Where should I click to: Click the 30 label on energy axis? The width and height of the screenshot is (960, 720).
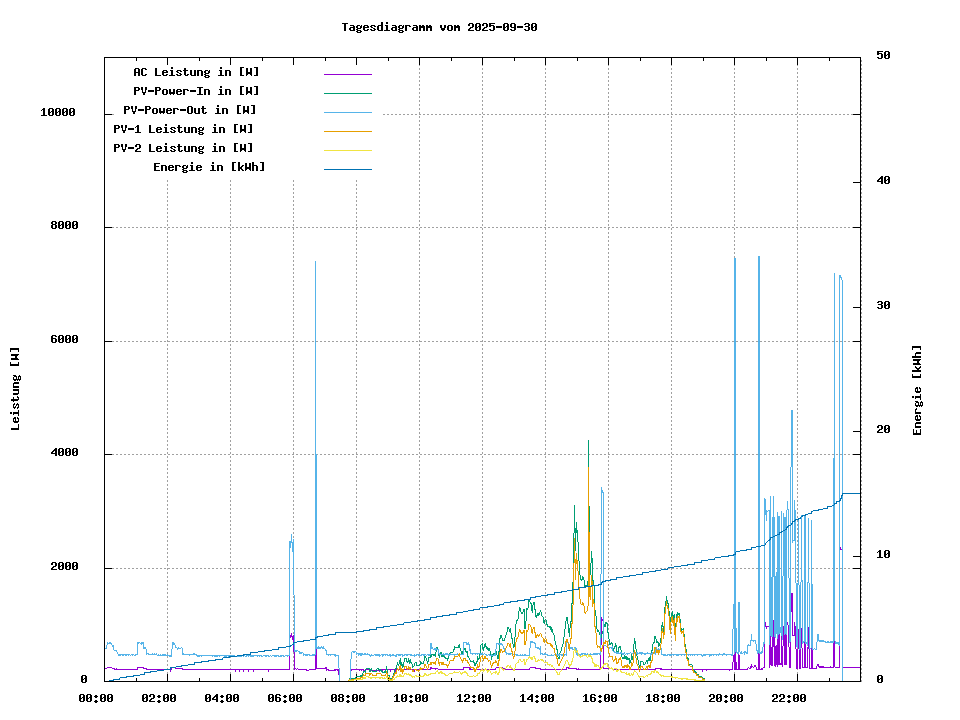click(883, 306)
